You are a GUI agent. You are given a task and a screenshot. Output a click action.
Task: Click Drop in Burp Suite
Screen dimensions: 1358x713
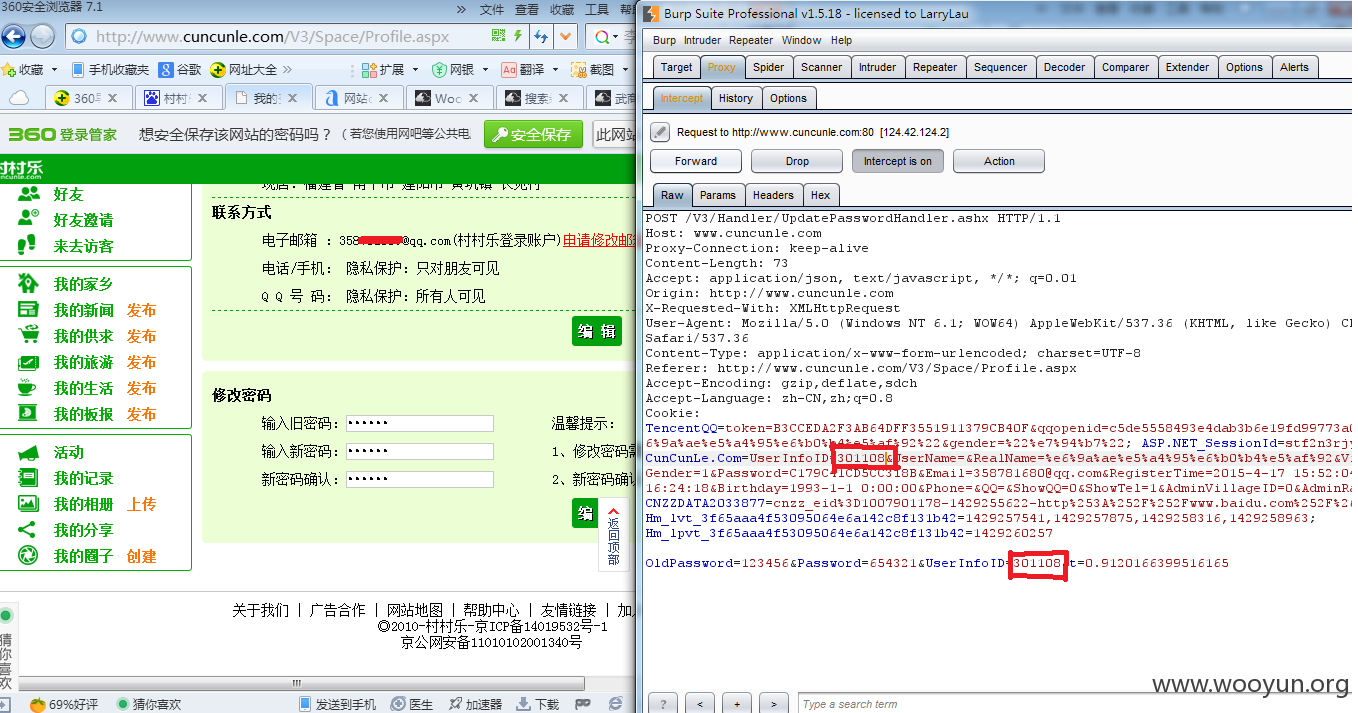pyautogui.click(x=797, y=161)
